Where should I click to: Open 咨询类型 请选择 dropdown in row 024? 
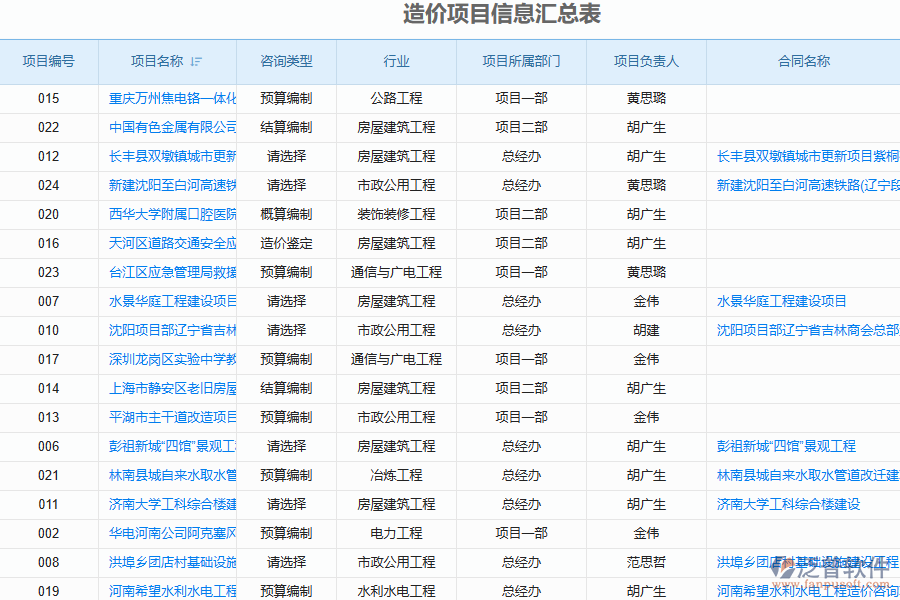point(286,185)
